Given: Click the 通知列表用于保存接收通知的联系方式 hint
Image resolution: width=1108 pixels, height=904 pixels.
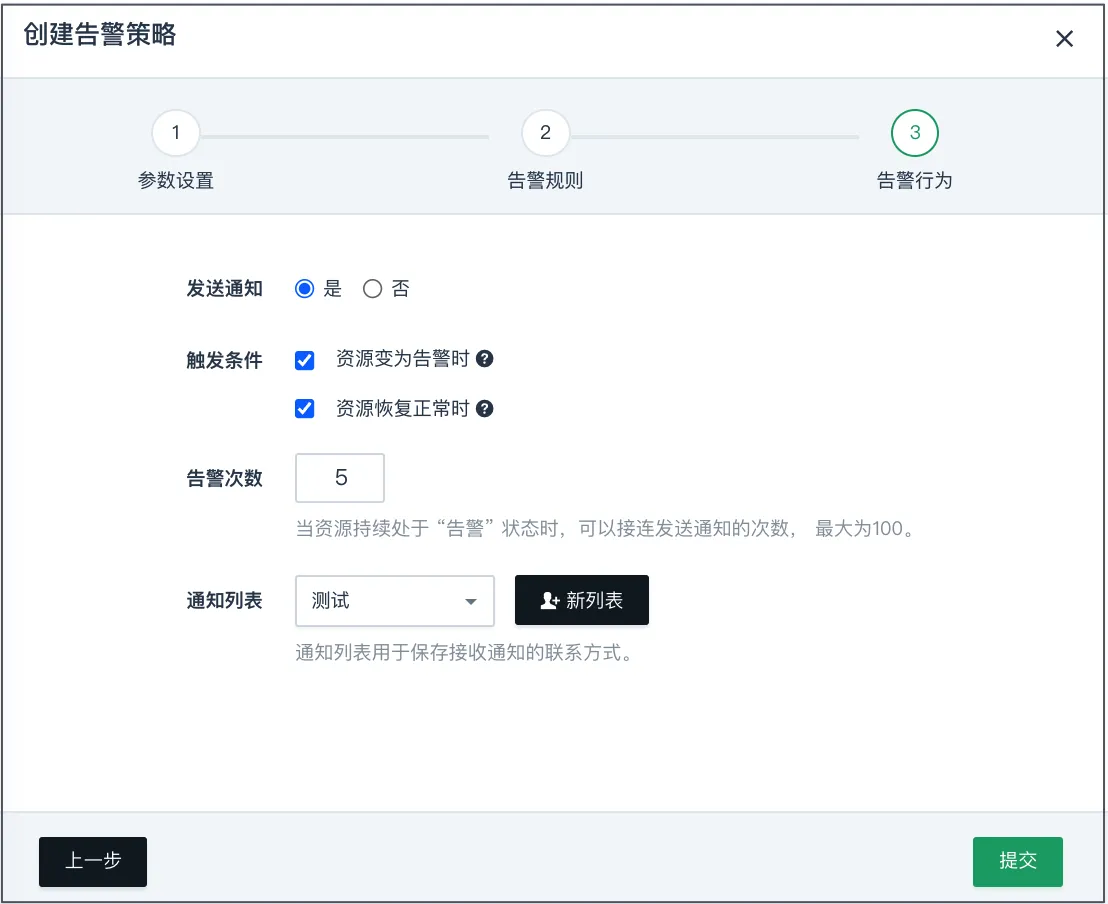Looking at the screenshot, I should [464, 652].
